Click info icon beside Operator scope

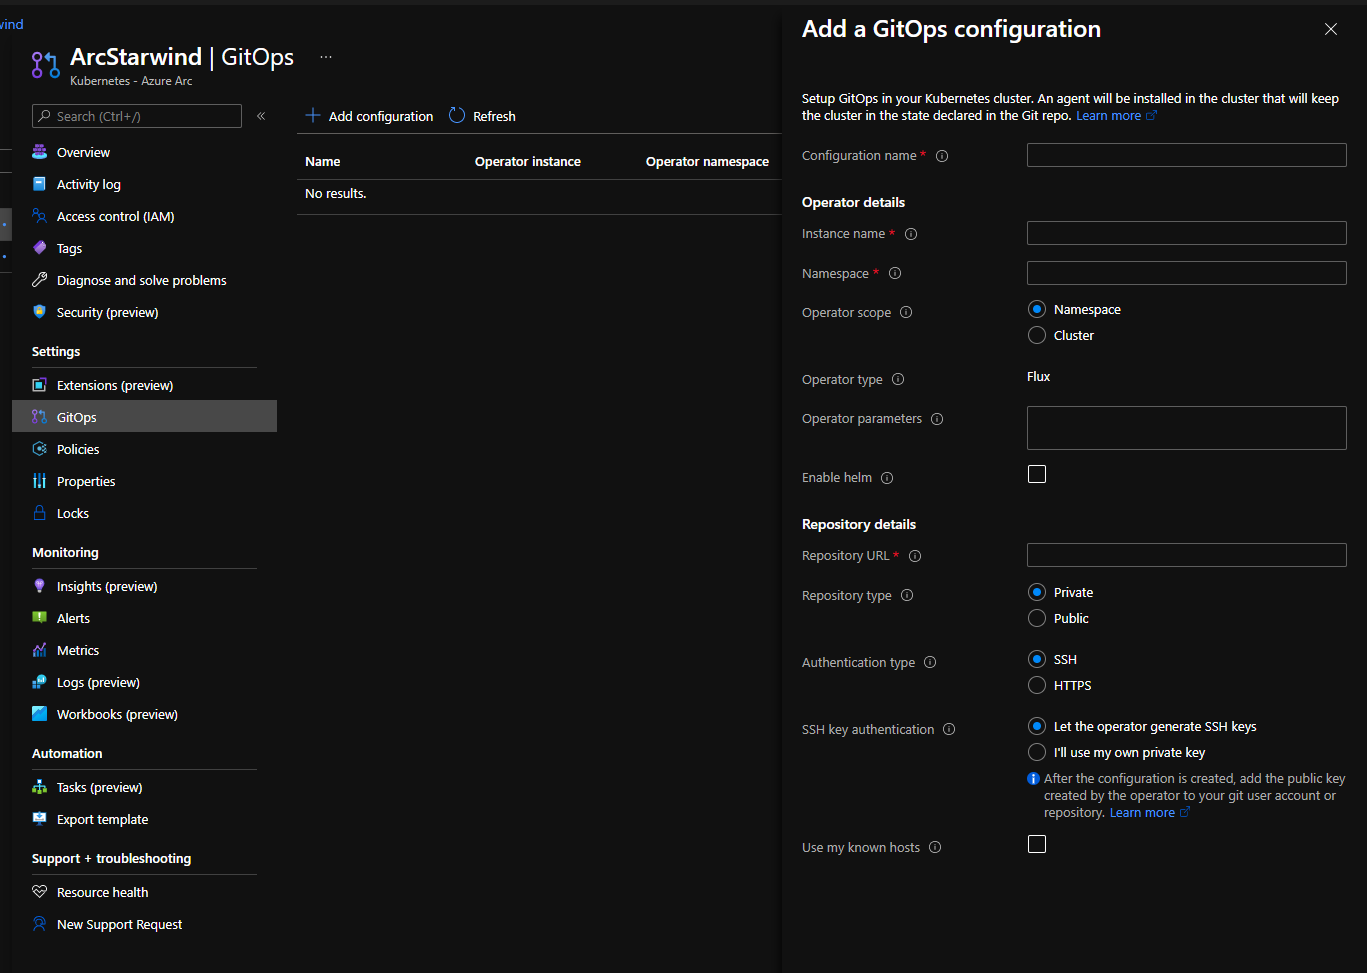pos(906,312)
